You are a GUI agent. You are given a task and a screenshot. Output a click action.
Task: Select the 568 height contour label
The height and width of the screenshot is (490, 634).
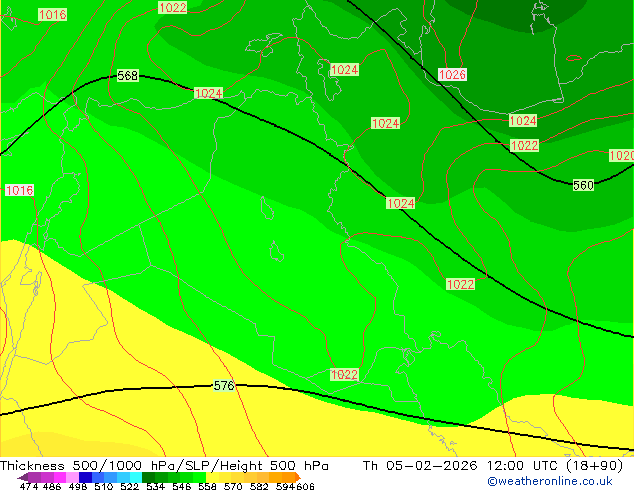pyautogui.click(x=127, y=75)
